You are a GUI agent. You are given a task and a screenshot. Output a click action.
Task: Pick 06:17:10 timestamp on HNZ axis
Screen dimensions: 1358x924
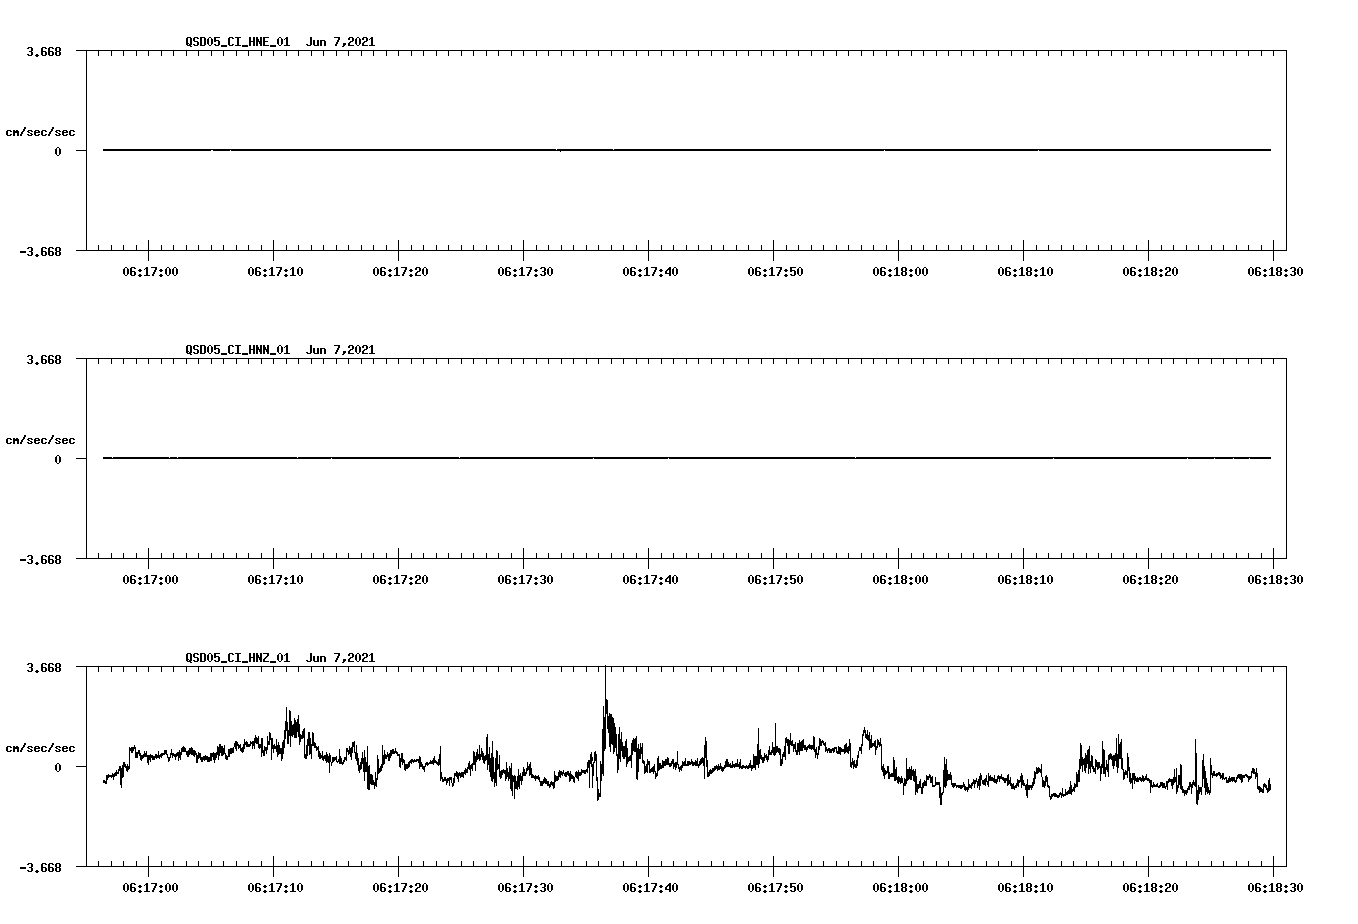[x=275, y=887]
